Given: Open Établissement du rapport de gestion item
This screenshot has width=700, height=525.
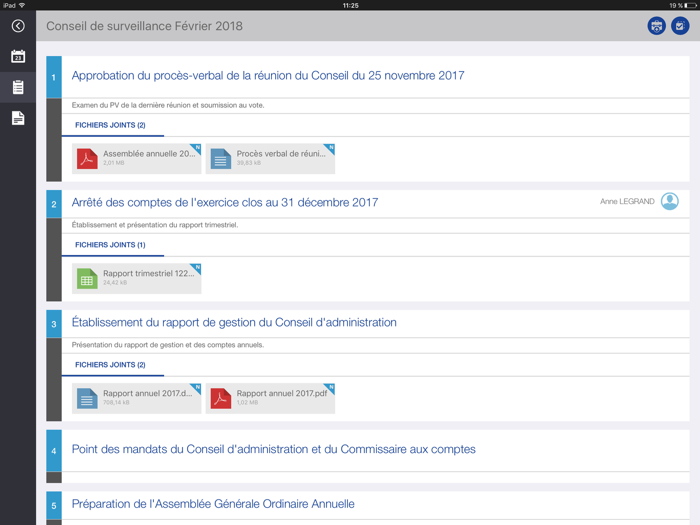Looking at the screenshot, I should 234,322.
